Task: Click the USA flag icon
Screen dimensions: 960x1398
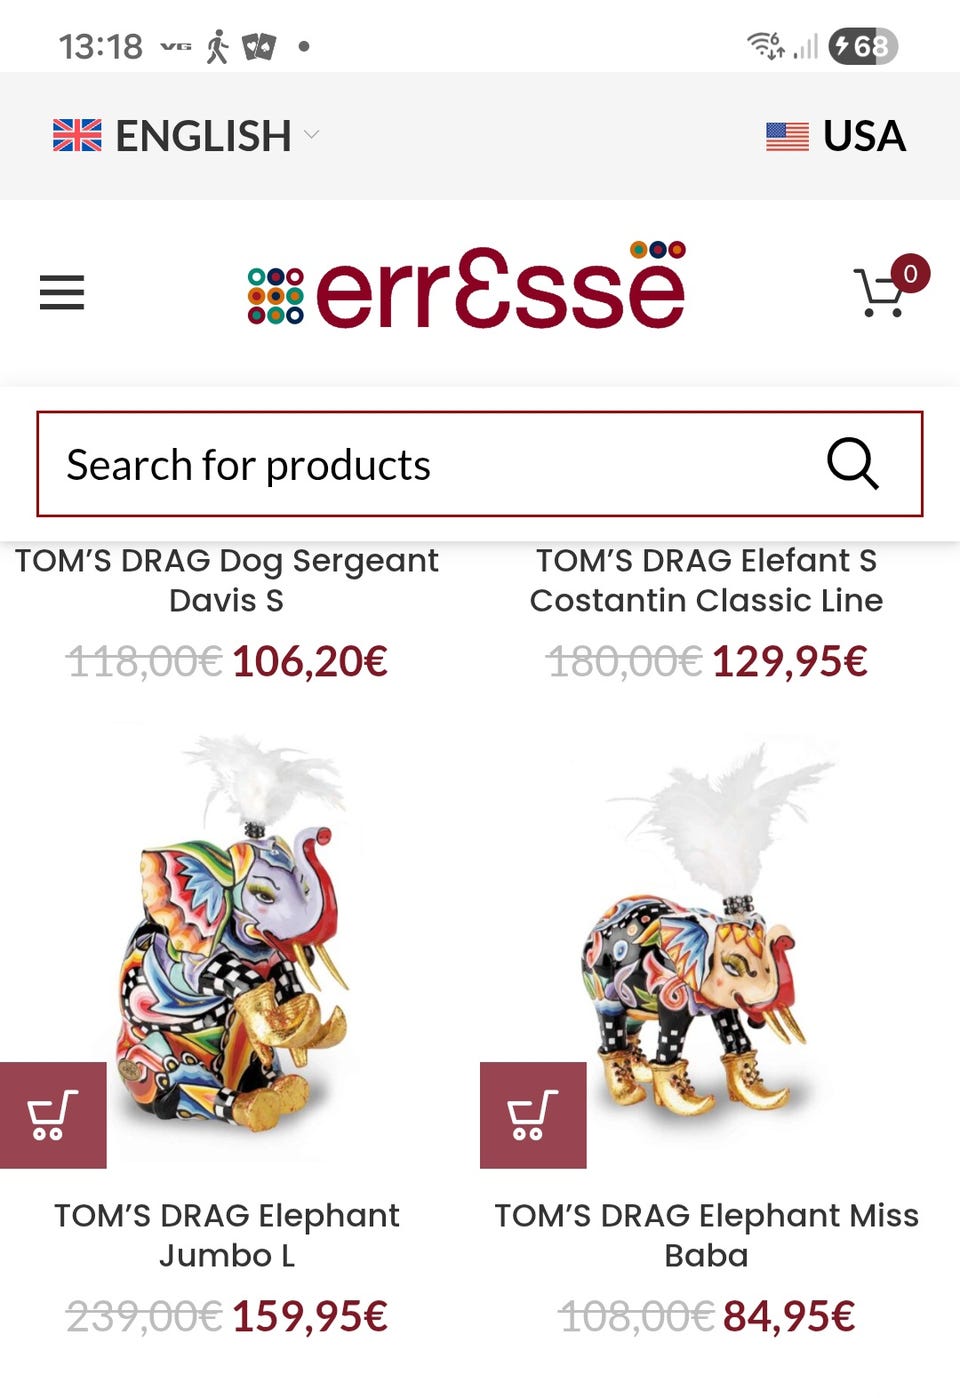Action: [x=786, y=136]
